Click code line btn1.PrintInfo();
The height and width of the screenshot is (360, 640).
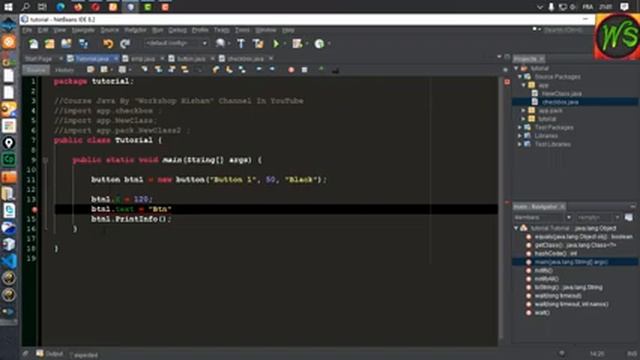131,219
